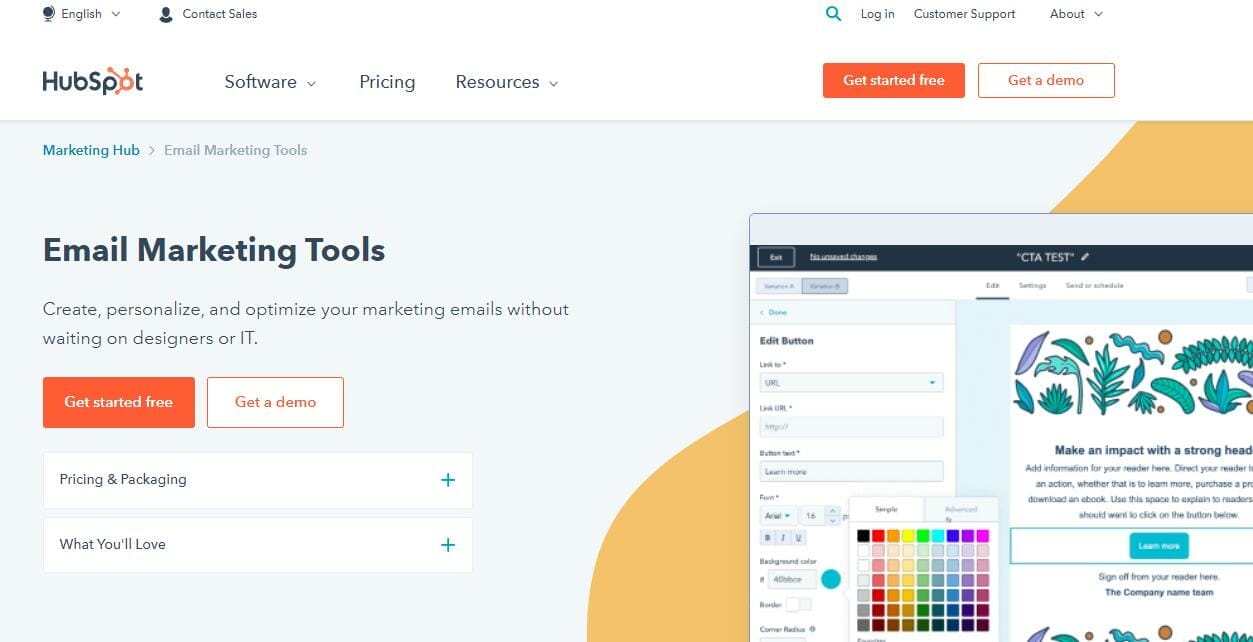Click the "Edit Button" panel title
The image size is (1253, 642).
pos(787,341)
